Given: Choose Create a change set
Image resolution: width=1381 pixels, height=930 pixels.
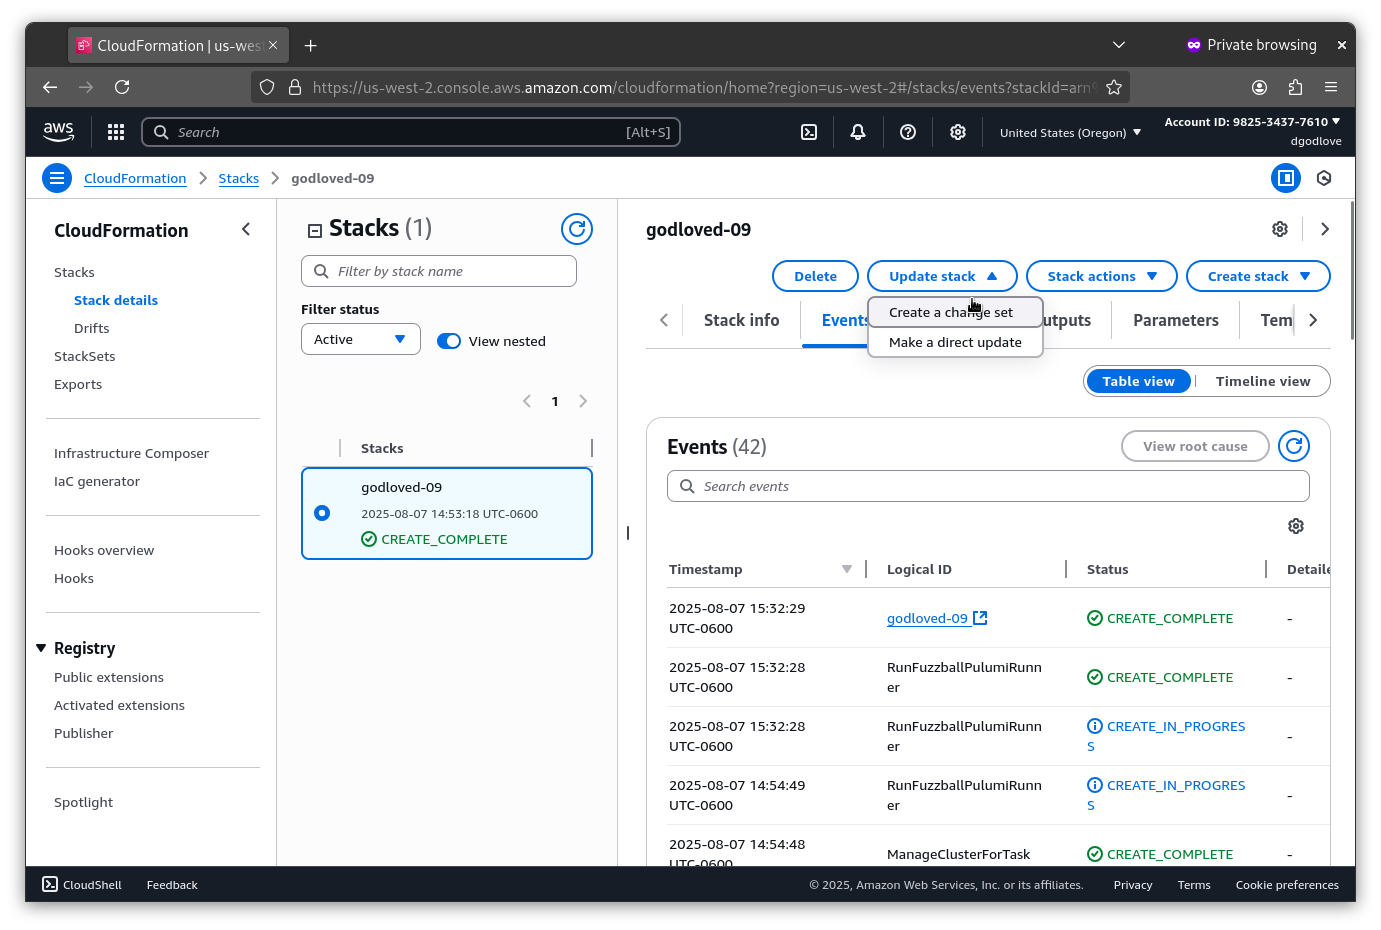Looking at the screenshot, I should [x=950, y=312].
